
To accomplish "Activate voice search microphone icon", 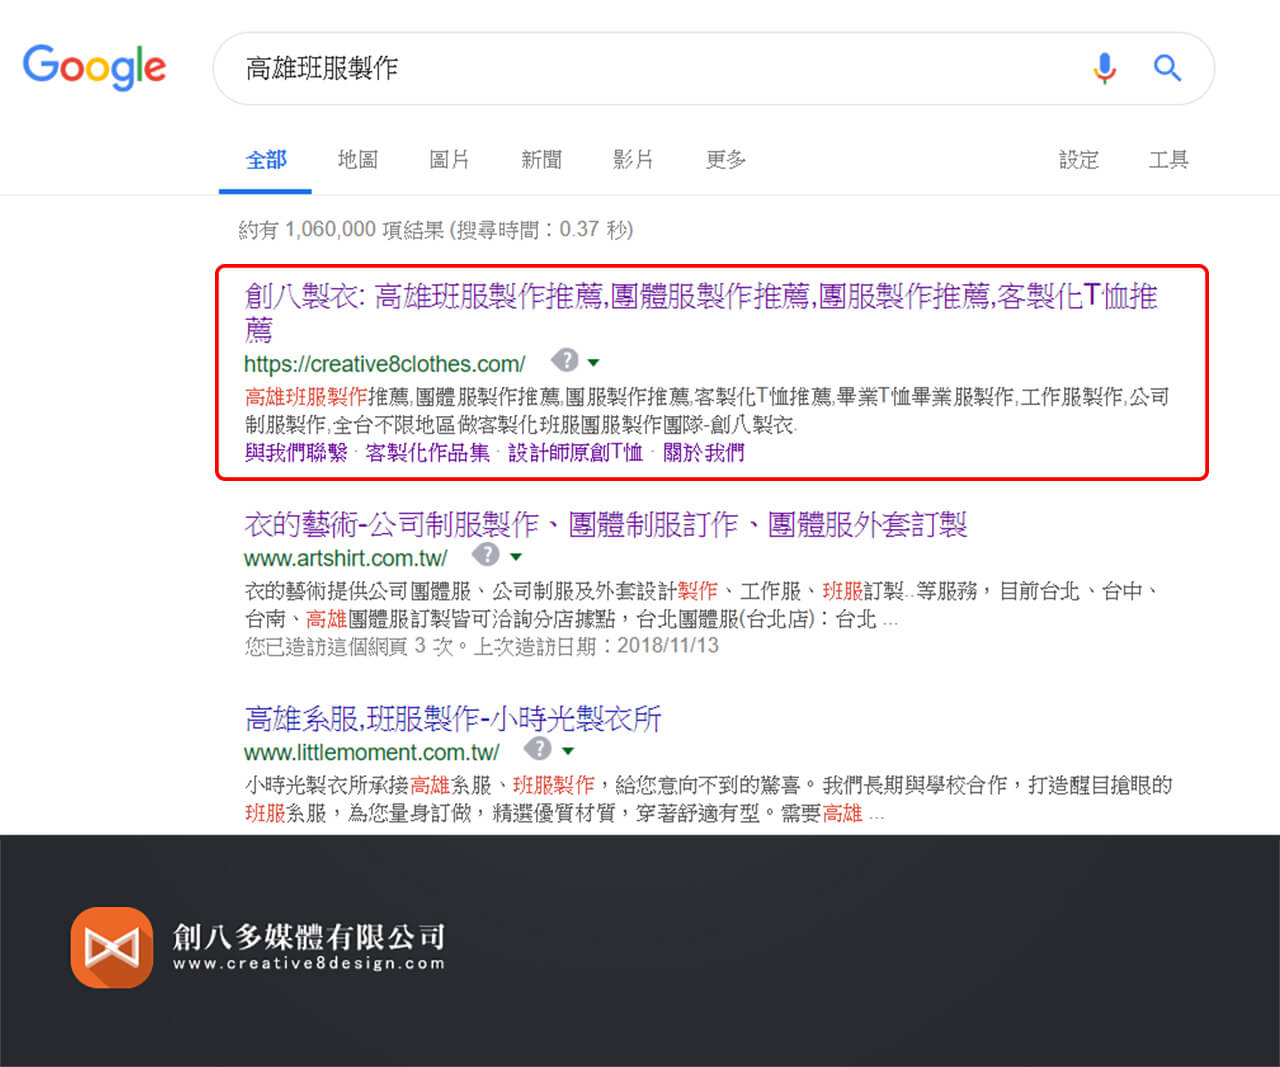I will (1104, 68).
